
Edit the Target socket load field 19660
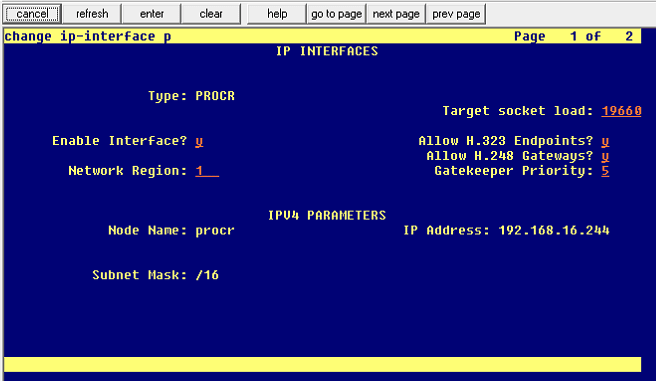click(621, 111)
